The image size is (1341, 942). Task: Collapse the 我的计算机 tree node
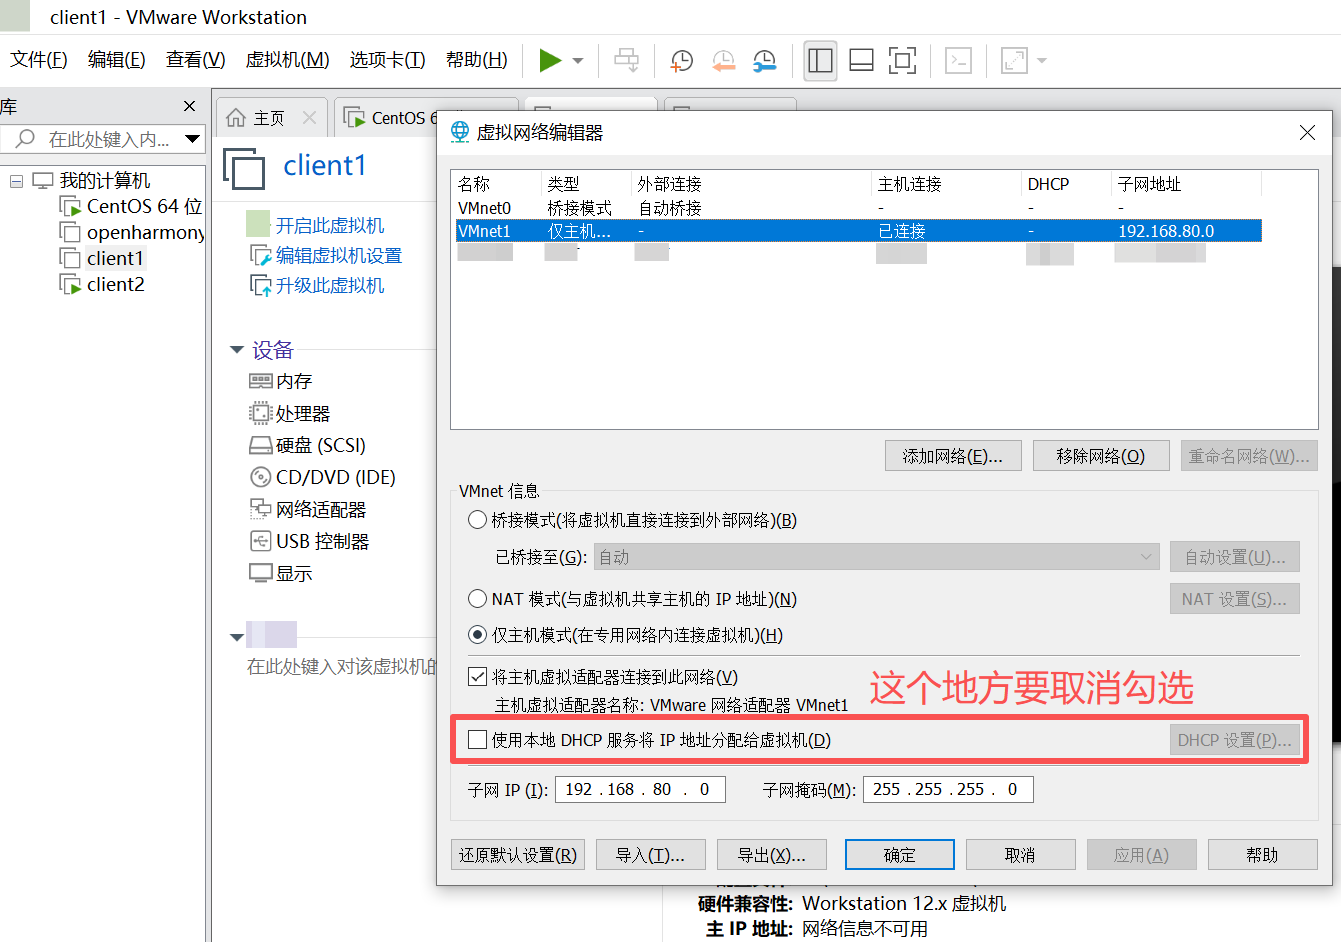click(16, 181)
